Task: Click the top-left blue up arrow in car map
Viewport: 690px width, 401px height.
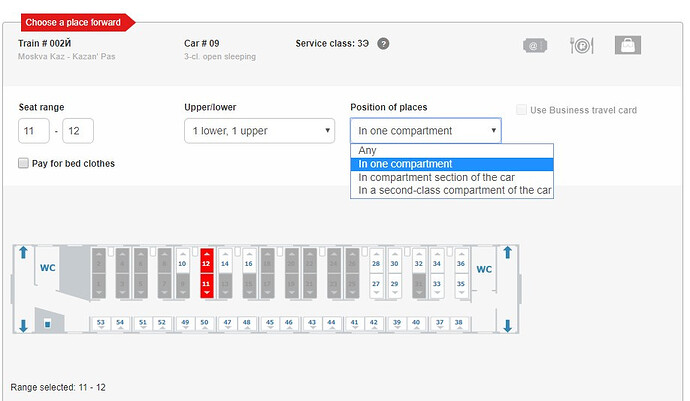Action: tap(23, 253)
